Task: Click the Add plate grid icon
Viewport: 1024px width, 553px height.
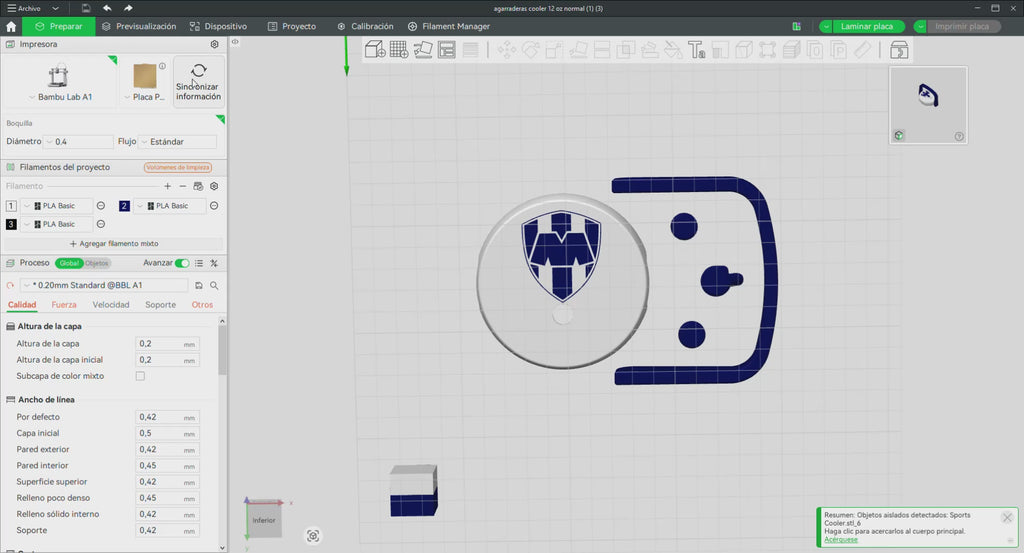Action: [399, 50]
